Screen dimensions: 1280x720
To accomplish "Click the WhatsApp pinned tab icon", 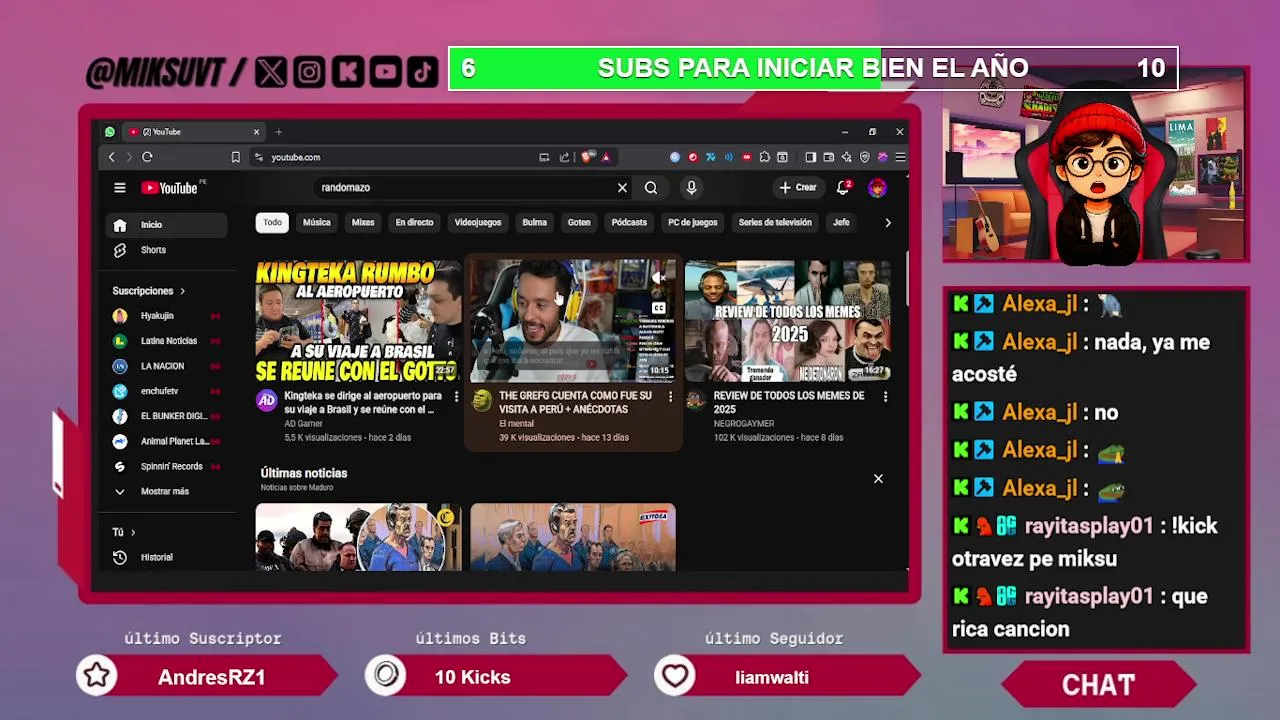I will 109,132.
